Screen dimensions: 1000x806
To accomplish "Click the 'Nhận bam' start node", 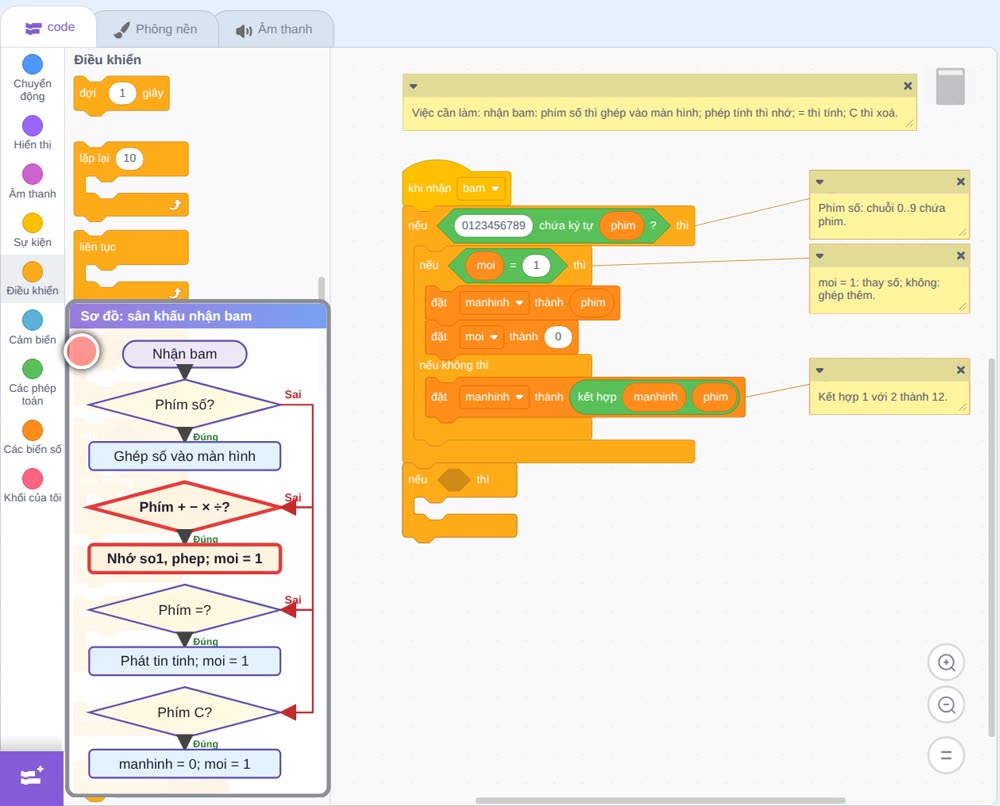I will coord(184,354).
